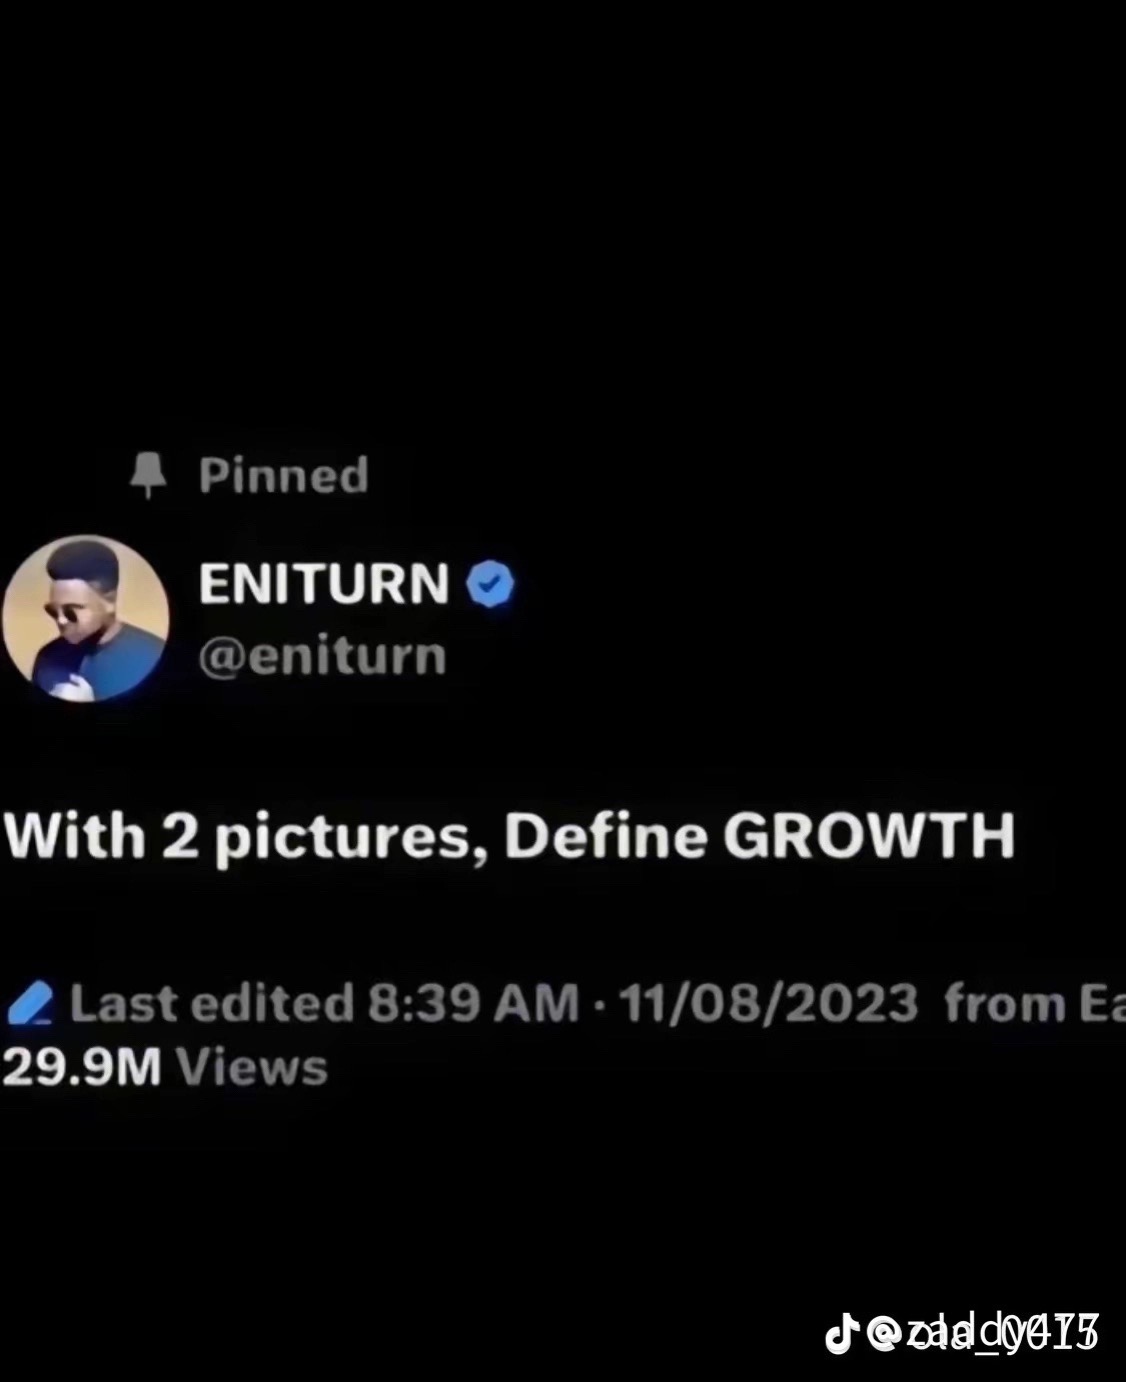Click the truncated 'from Ea' location text
1126x1382 pixels.
click(x=1035, y=1003)
